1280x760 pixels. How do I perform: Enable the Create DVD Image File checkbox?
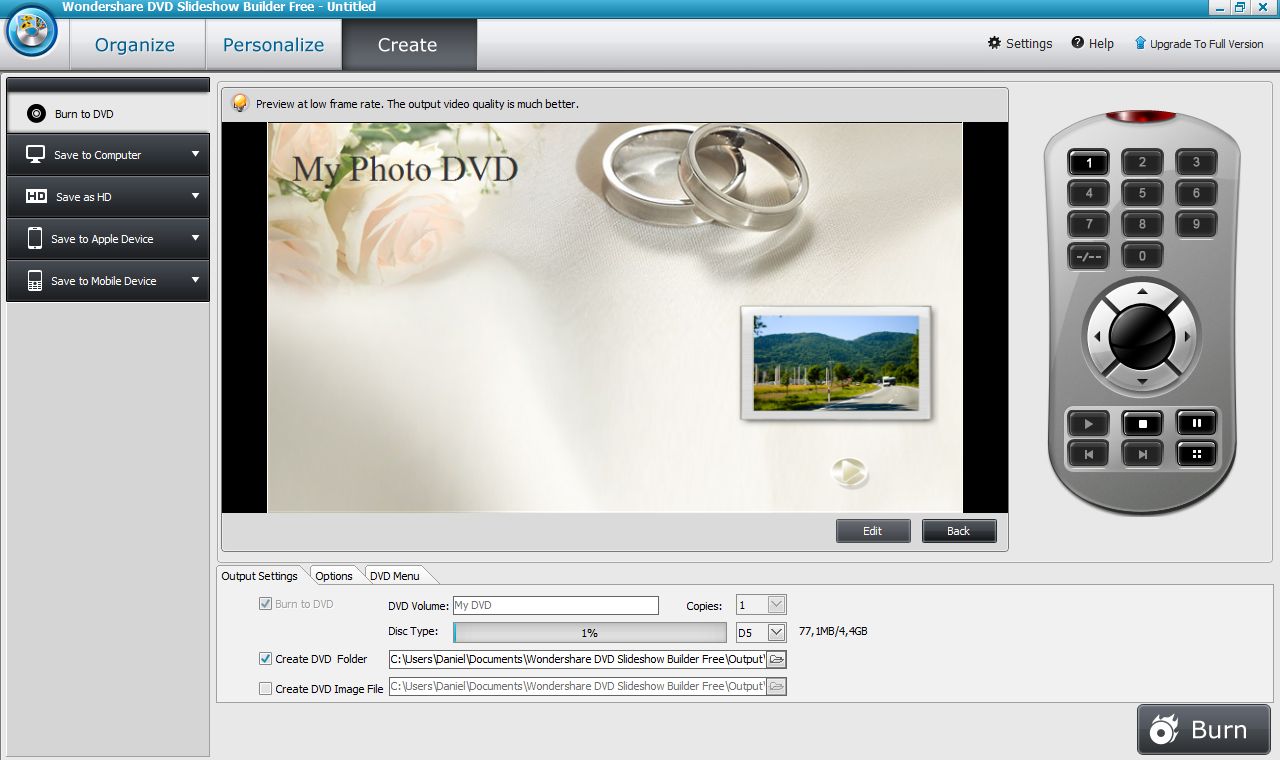(x=265, y=688)
